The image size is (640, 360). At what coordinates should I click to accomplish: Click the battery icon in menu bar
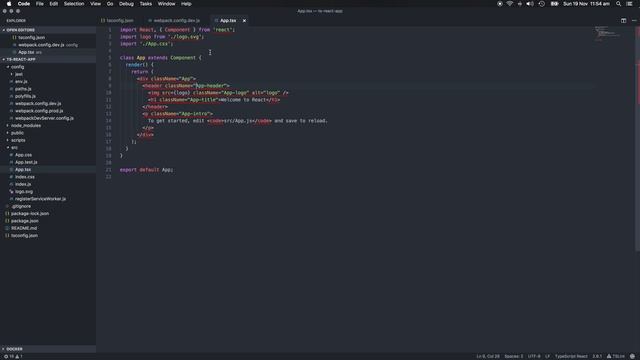[554, 4]
